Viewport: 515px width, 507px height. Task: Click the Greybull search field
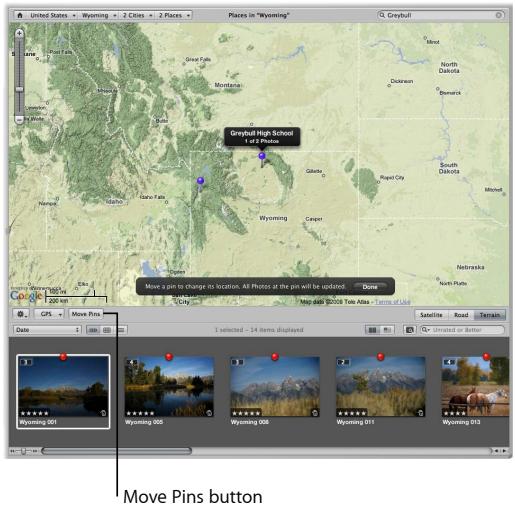tap(440, 15)
